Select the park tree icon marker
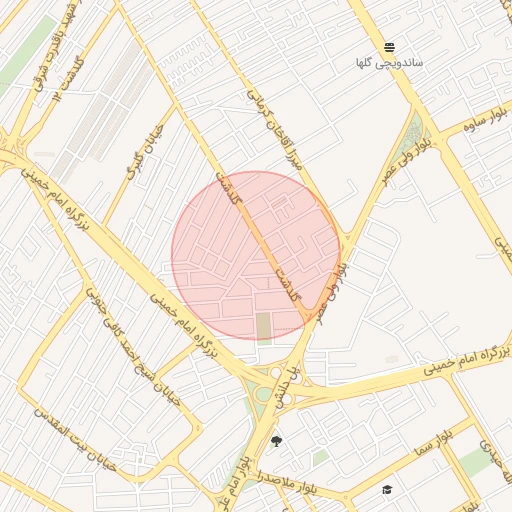The image size is (512, 512). tap(276, 441)
